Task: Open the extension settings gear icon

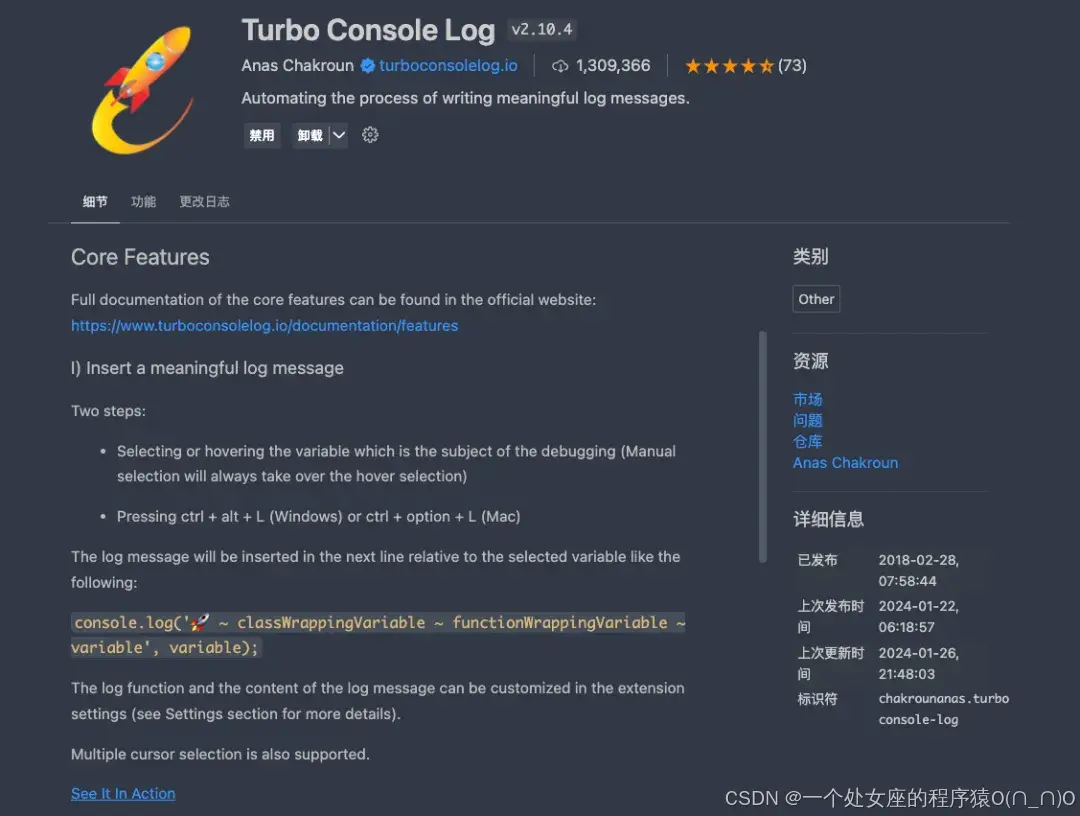Action: [370, 135]
